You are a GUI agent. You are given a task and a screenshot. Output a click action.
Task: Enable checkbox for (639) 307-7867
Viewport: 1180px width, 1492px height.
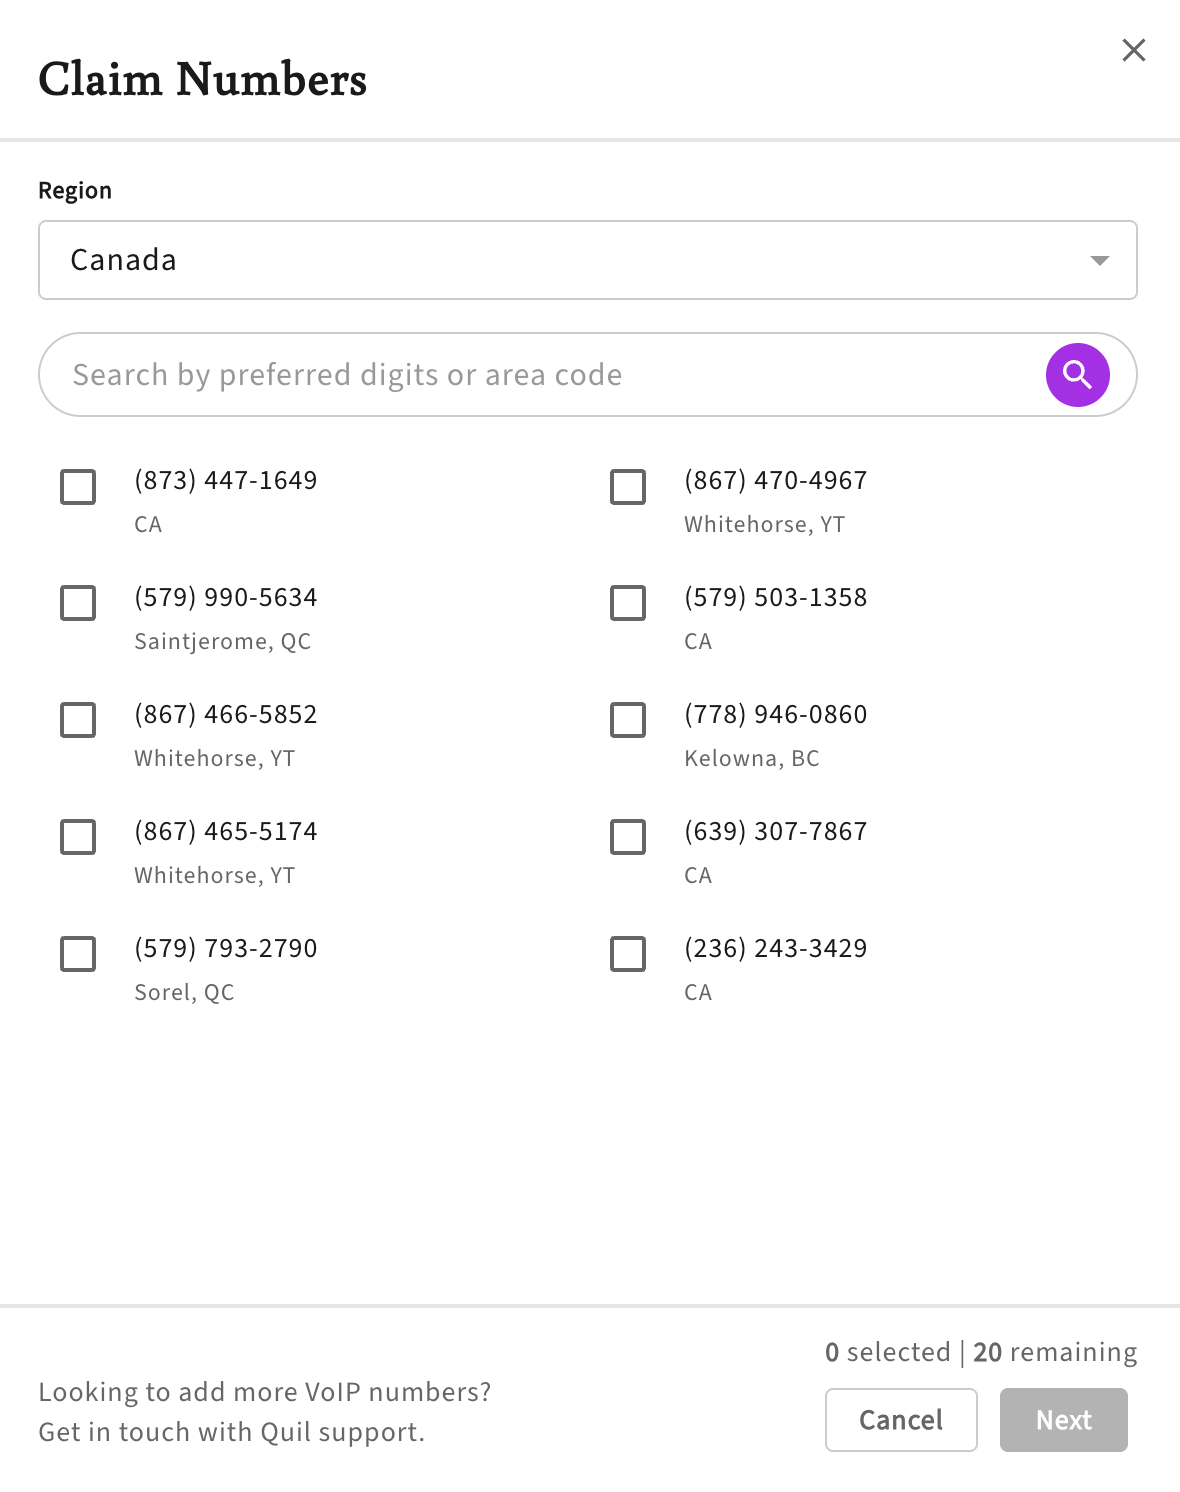click(x=628, y=837)
